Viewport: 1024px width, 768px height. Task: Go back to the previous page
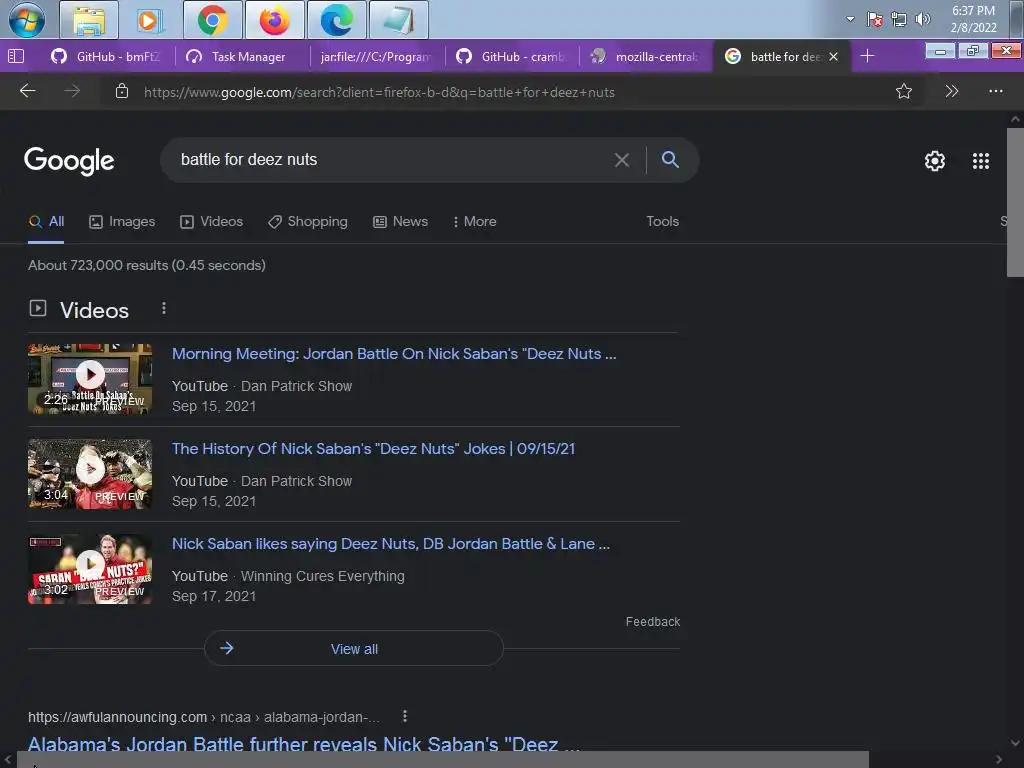point(27,91)
